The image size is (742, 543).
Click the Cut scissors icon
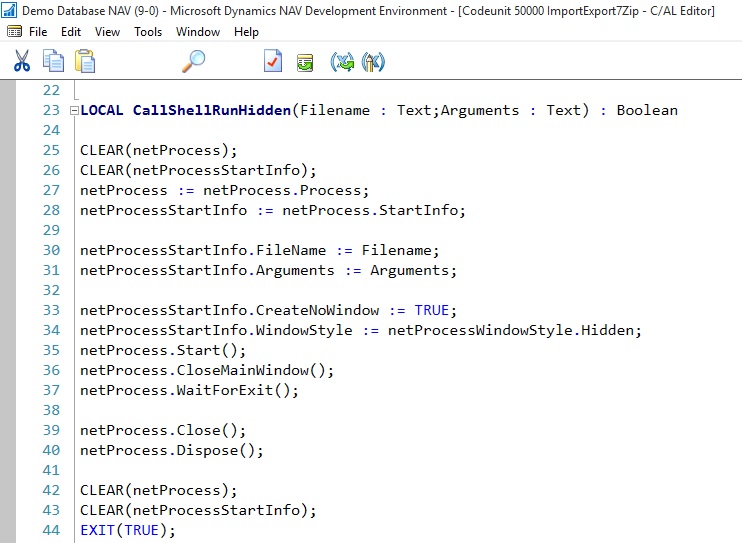(x=22, y=62)
